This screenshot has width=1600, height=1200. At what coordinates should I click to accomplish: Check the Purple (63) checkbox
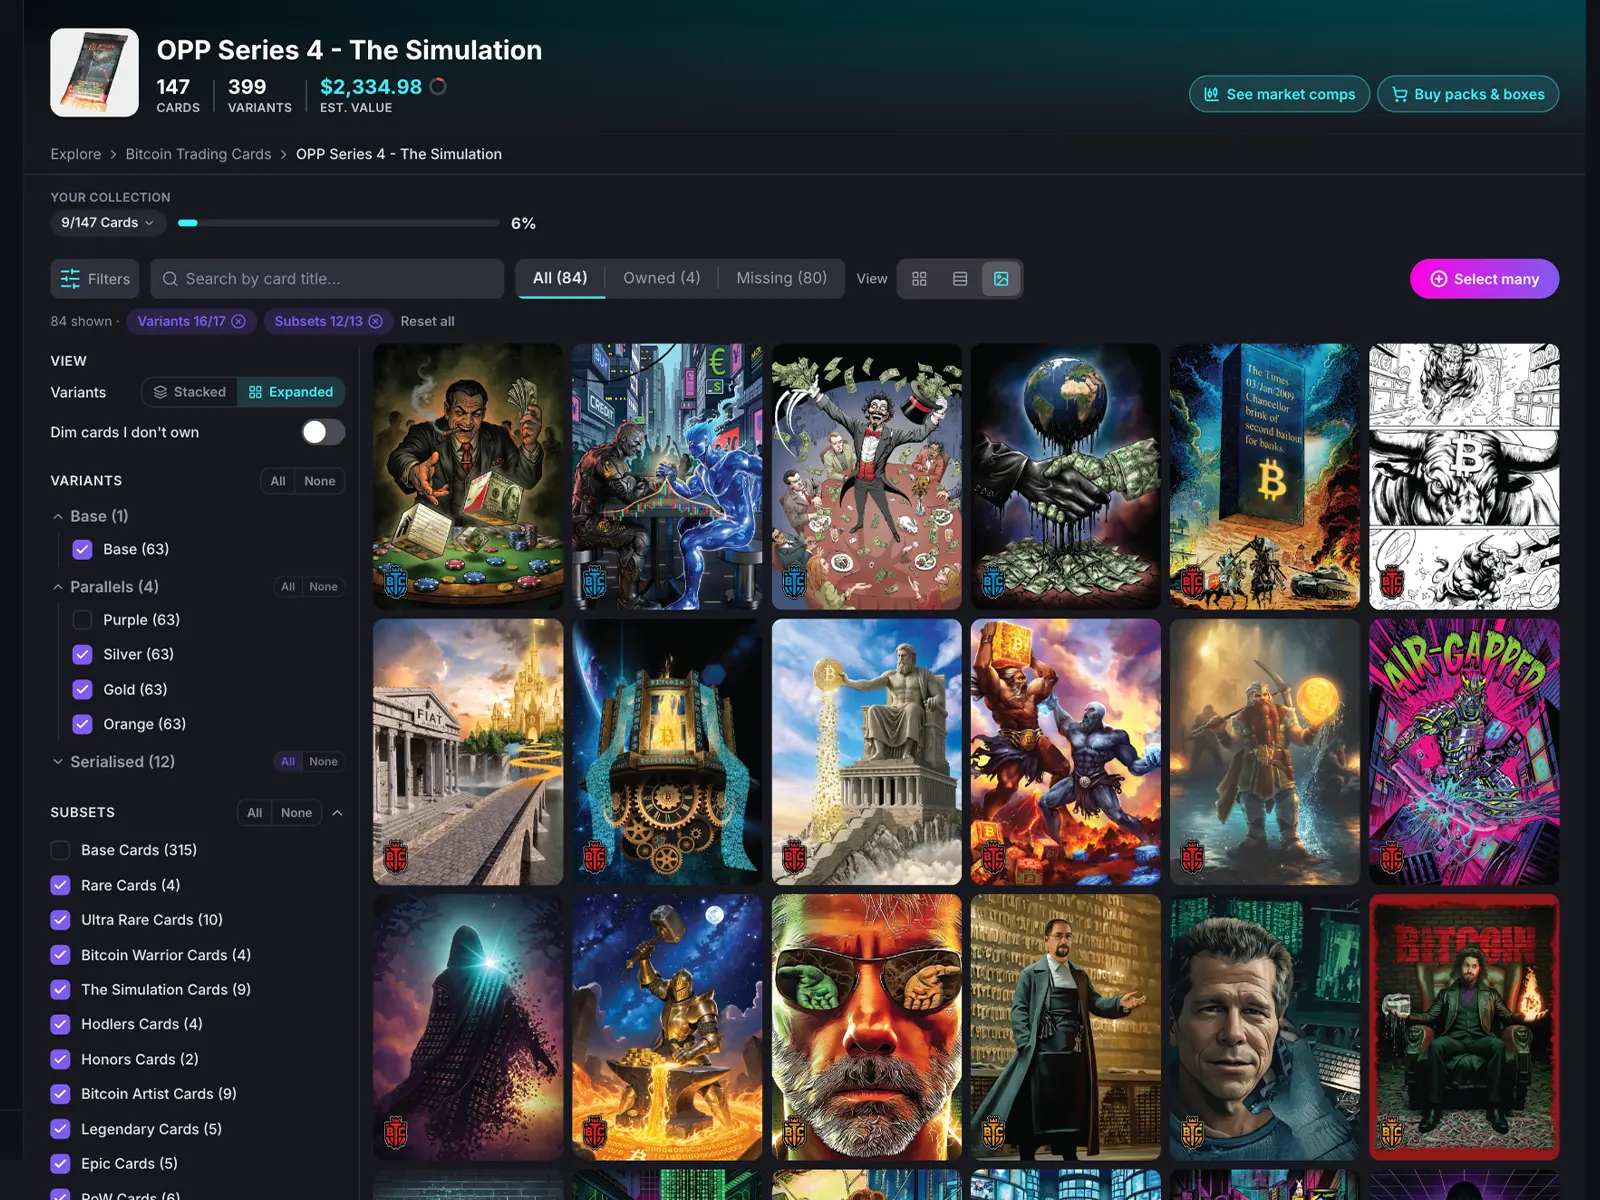pos(82,620)
